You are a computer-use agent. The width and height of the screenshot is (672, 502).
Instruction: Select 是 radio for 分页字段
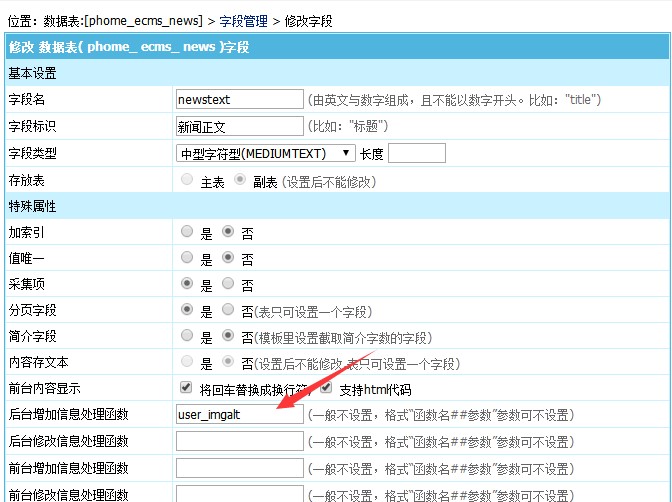187,310
